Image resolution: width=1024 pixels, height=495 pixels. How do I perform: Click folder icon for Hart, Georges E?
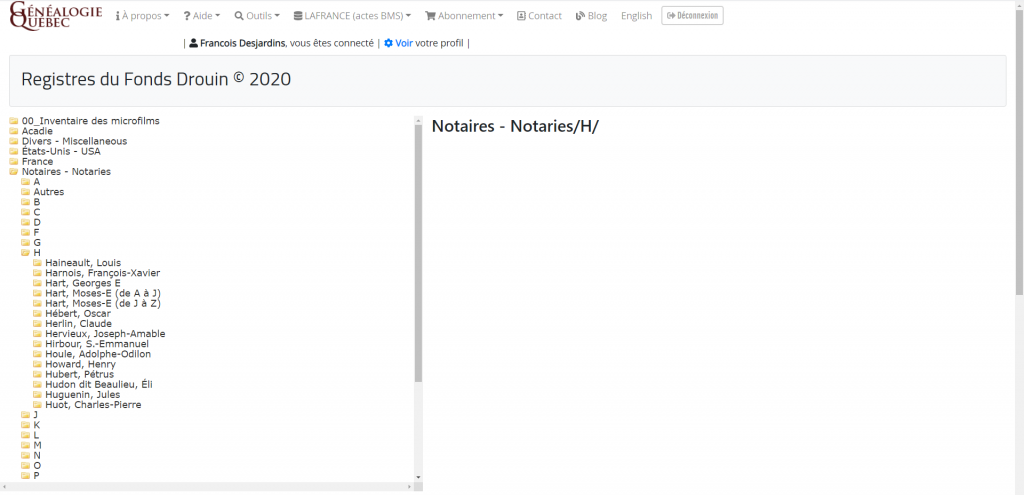pyautogui.click(x=37, y=284)
